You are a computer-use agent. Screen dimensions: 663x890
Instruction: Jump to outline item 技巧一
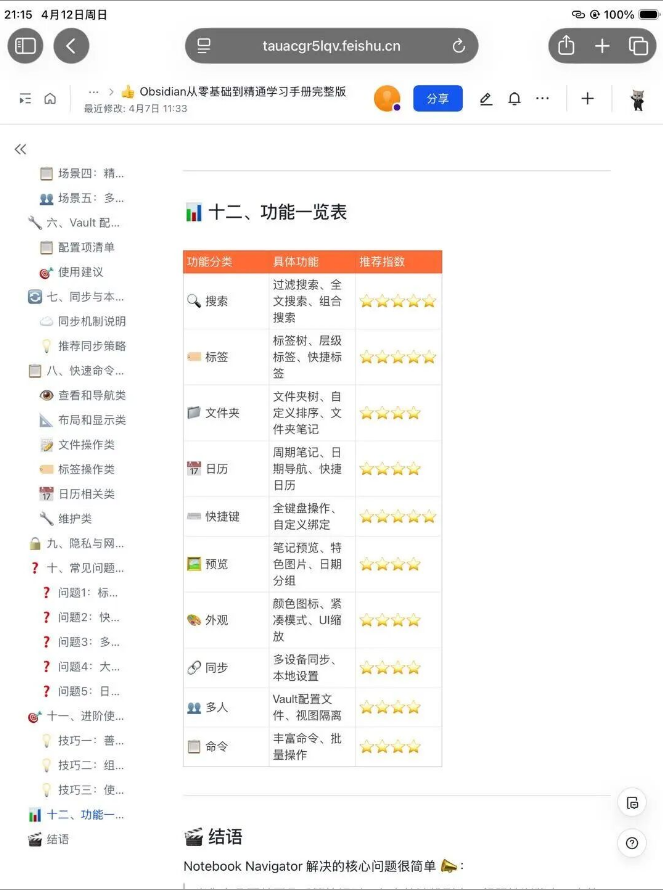tap(82, 741)
